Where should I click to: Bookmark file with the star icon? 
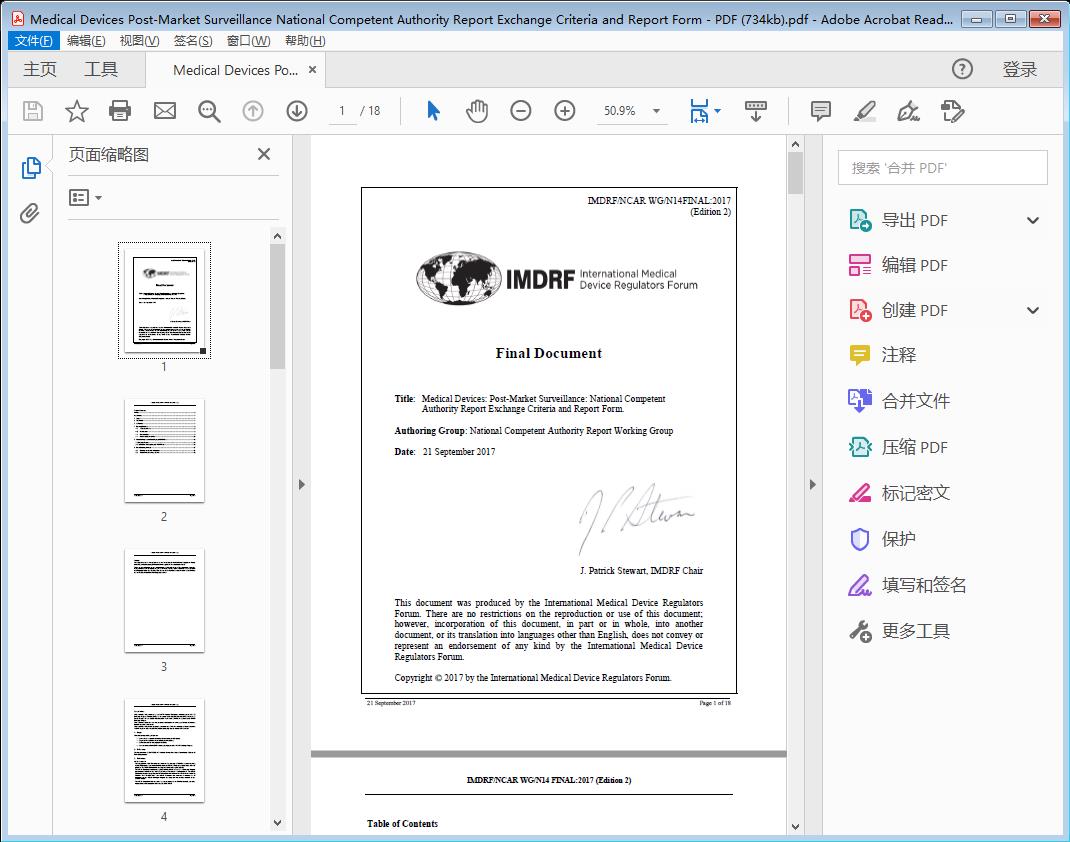coord(77,111)
